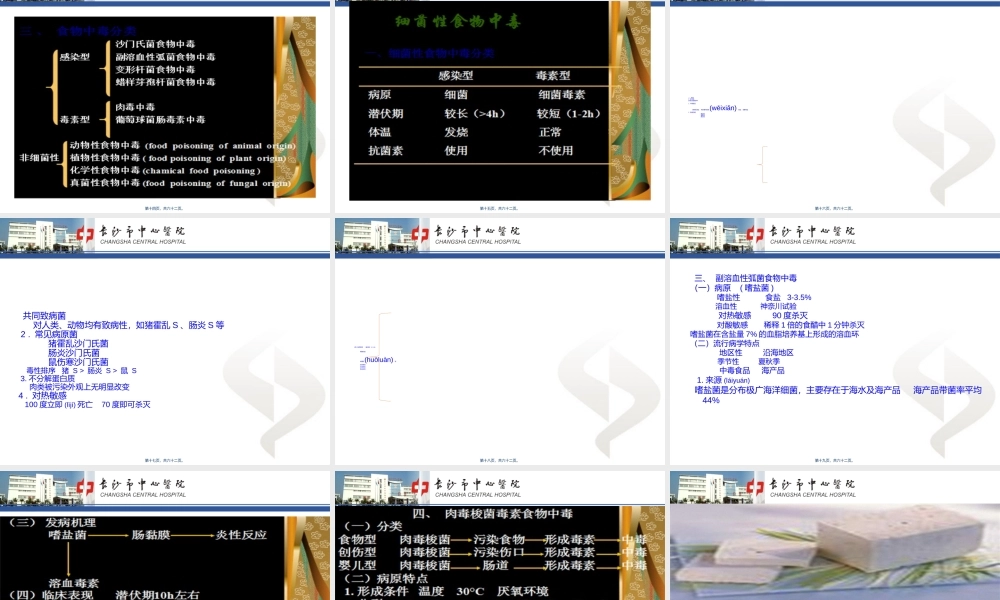
Task: Open the food poisoning classification slide thumbnail
Action: [165, 110]
